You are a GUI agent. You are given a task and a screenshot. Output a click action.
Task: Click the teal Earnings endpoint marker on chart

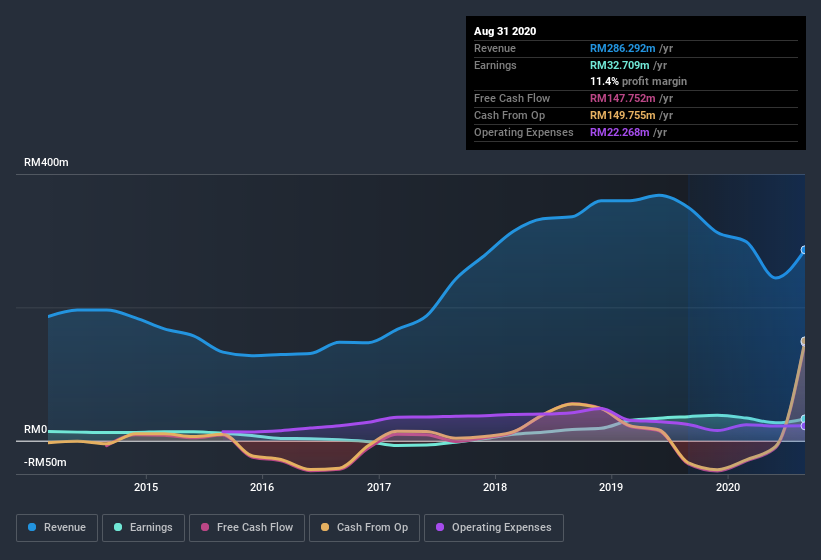804,419
